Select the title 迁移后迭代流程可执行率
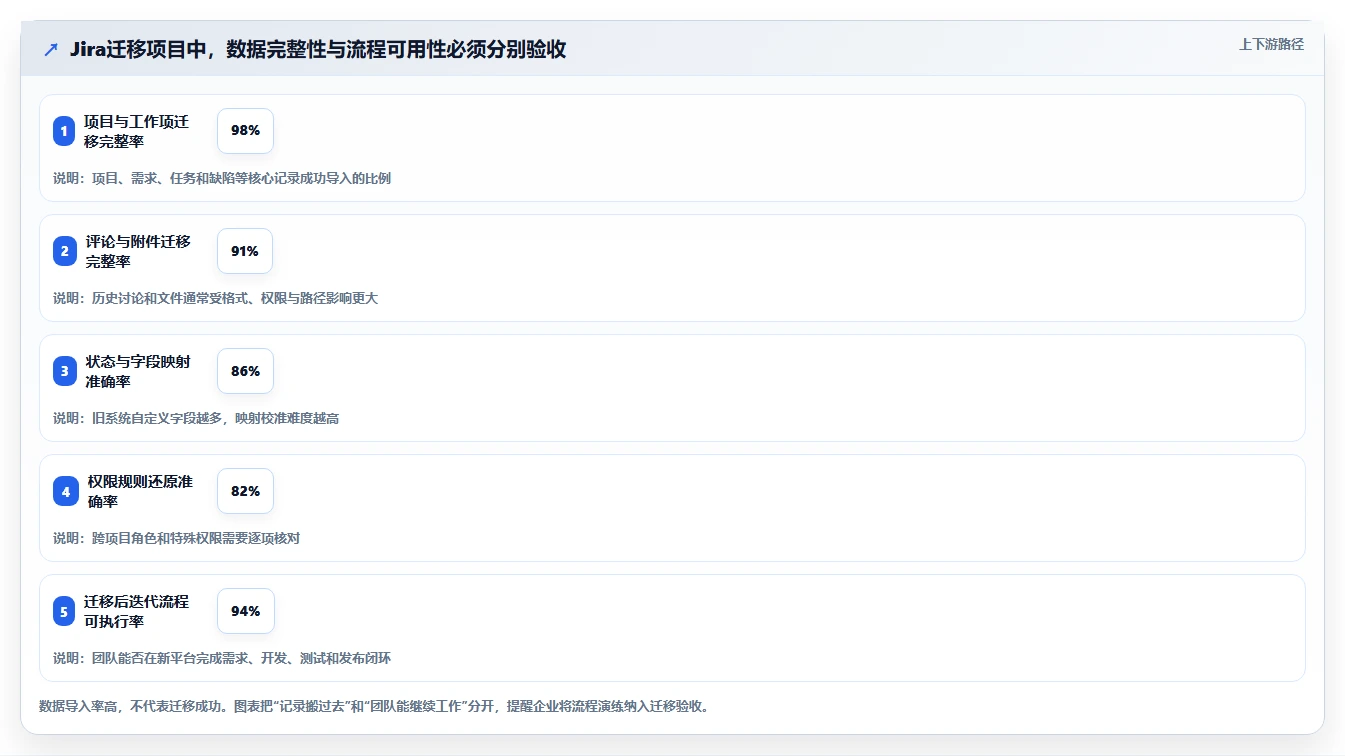The width and height of the screenshot is (1345, 756). click(x=136, y=611)
